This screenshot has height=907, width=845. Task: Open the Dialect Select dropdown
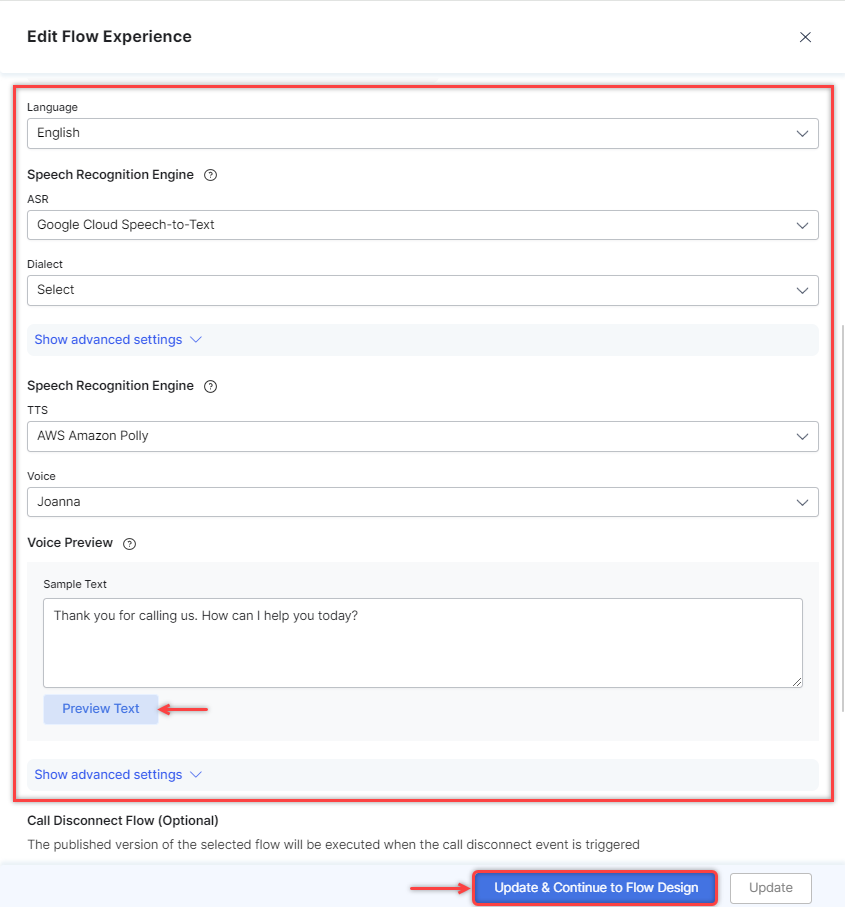[423, 290]
